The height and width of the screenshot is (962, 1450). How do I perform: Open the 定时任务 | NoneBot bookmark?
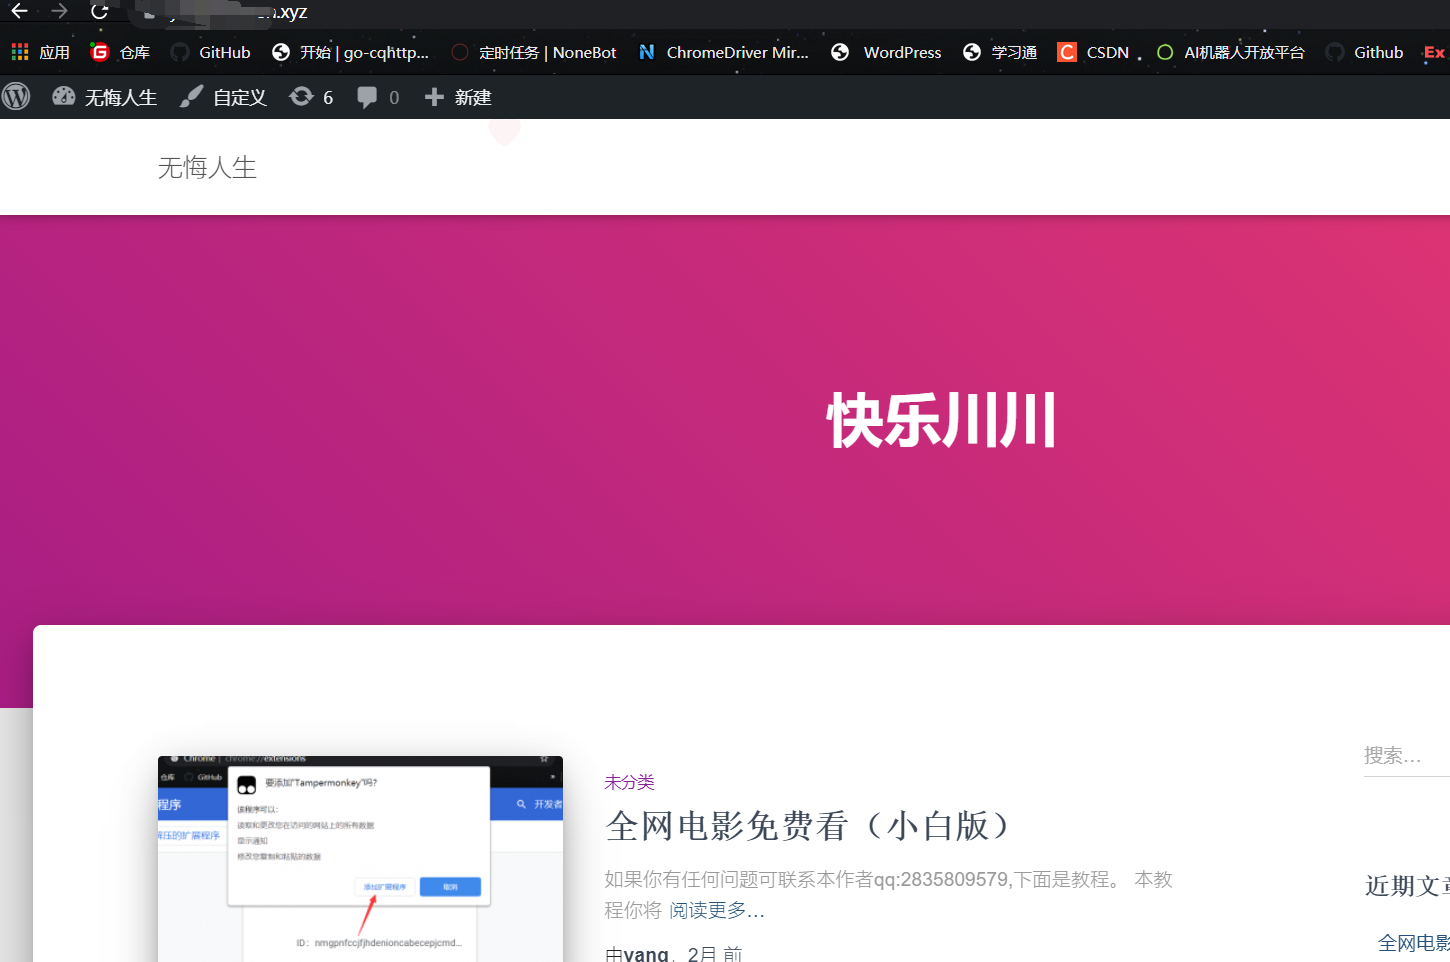click(534, 52)
